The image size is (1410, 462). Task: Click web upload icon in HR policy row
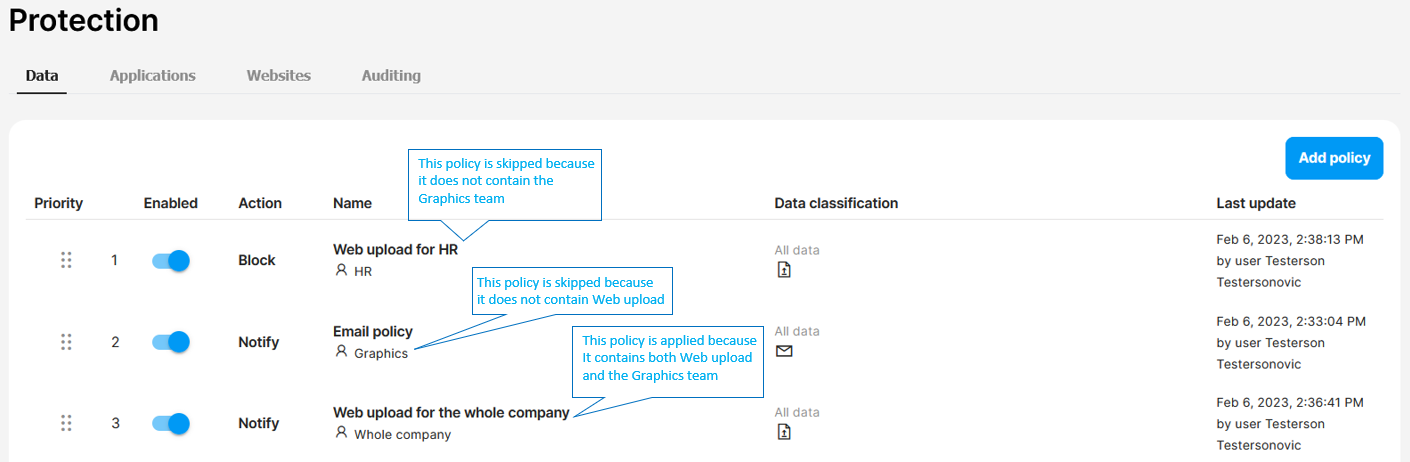pyautogui.click(x=784, y=270)
